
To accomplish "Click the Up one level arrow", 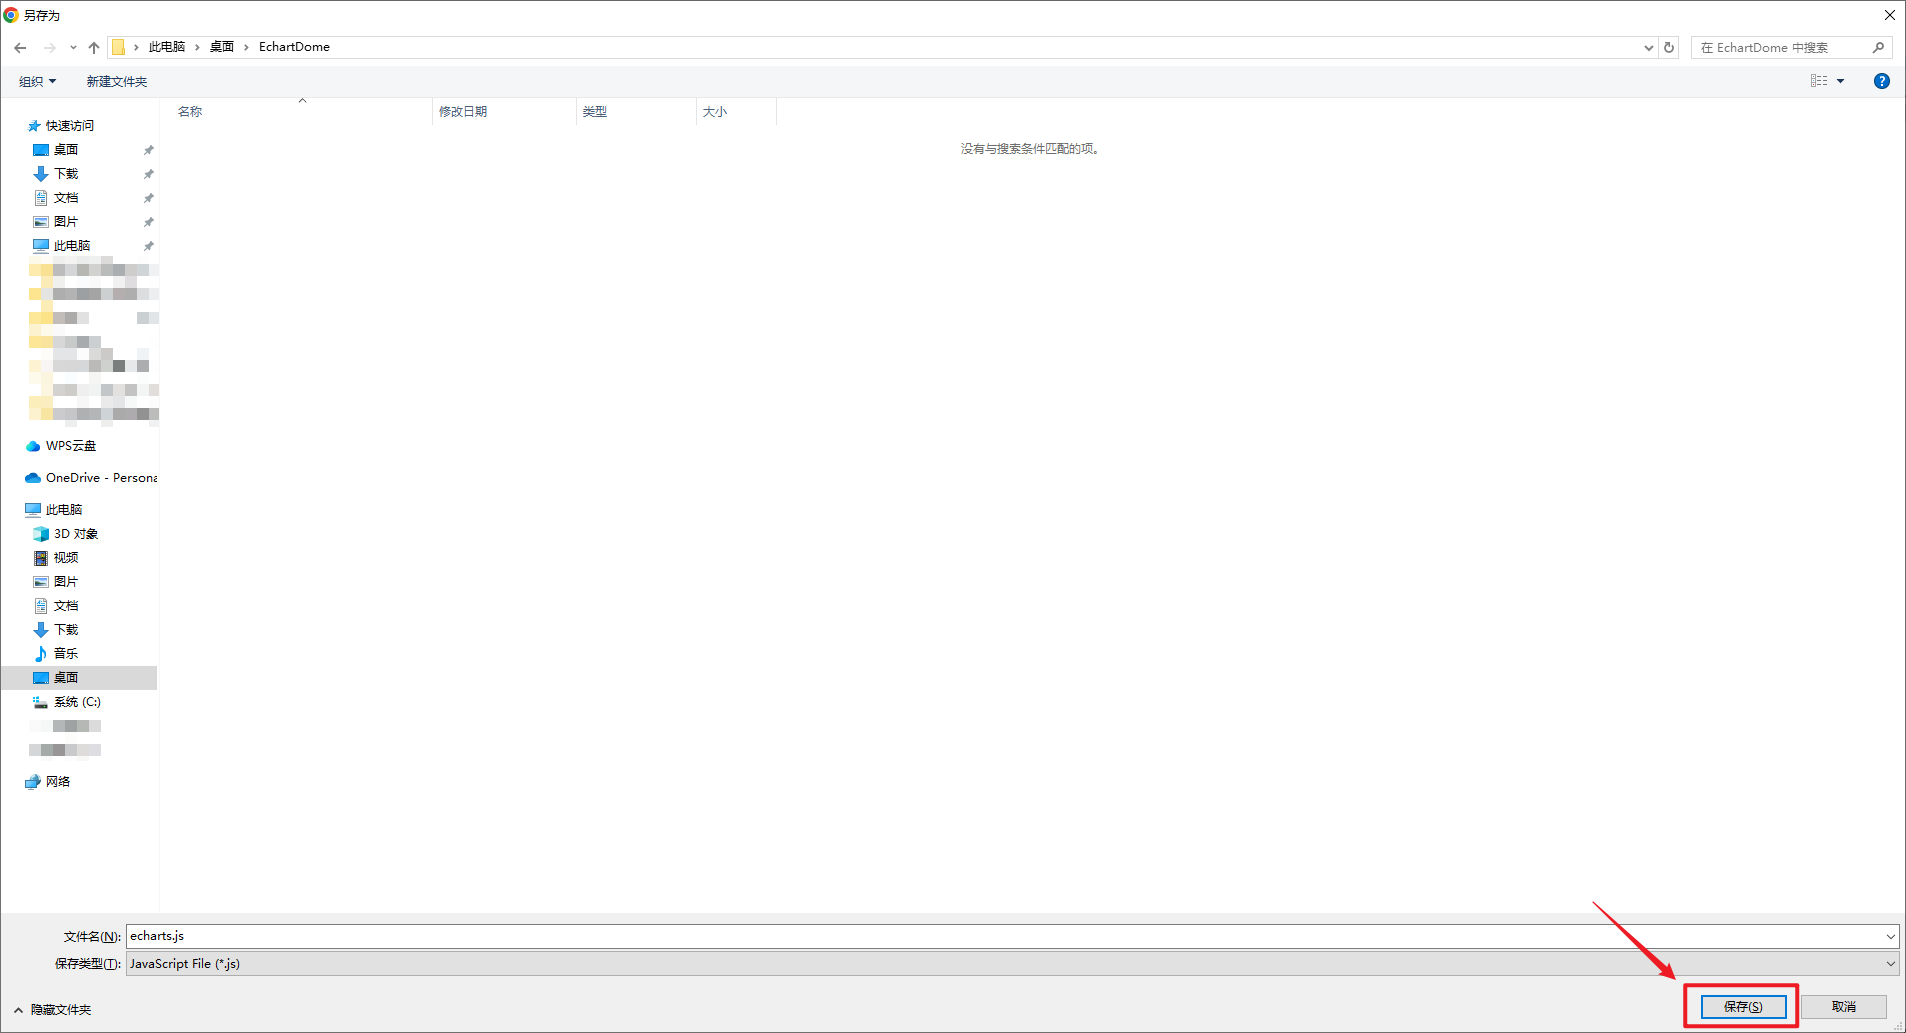I will pos(94,48).
